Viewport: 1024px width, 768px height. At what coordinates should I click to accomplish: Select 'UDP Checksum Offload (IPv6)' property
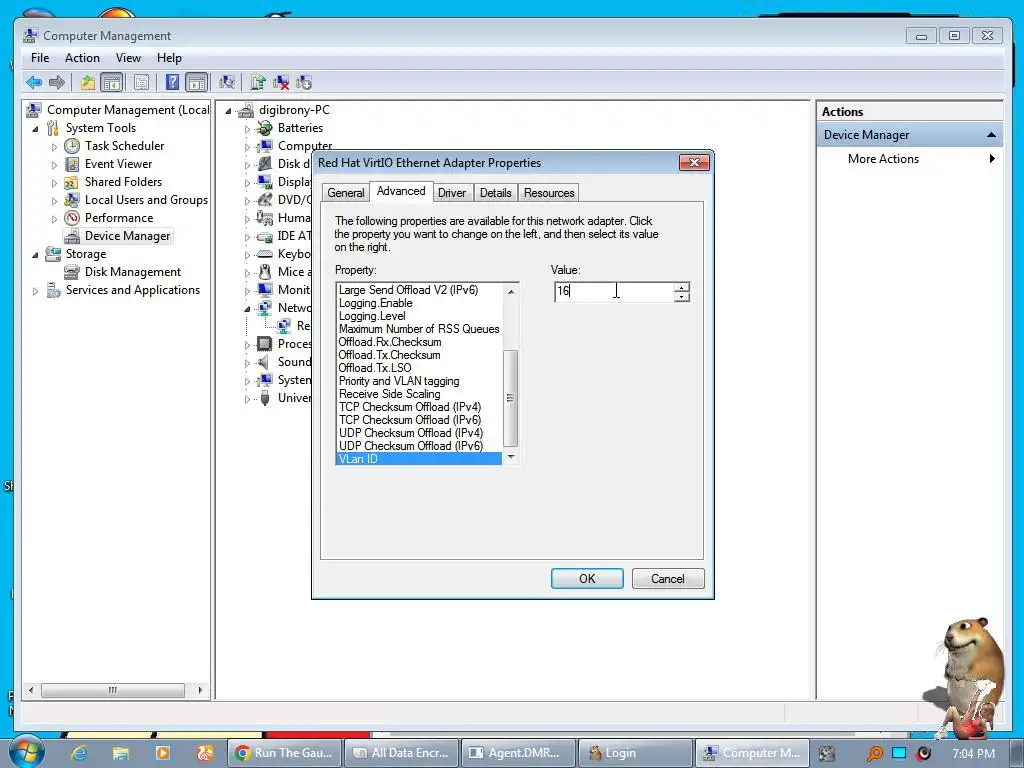(411, 446)
